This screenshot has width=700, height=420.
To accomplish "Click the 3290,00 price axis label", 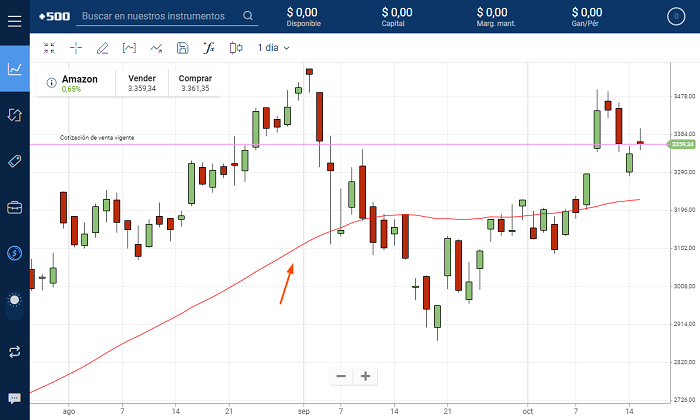I will point(684,172).
